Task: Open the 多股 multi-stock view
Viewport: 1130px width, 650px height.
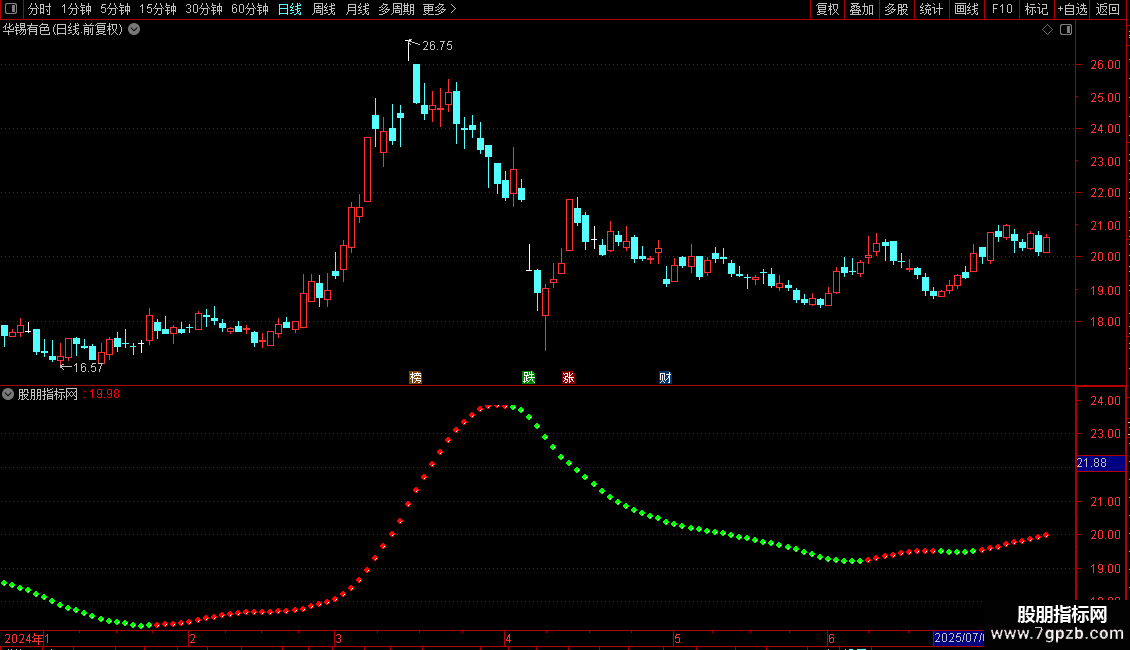Action: pyautogui.click(x=896, y=9)
